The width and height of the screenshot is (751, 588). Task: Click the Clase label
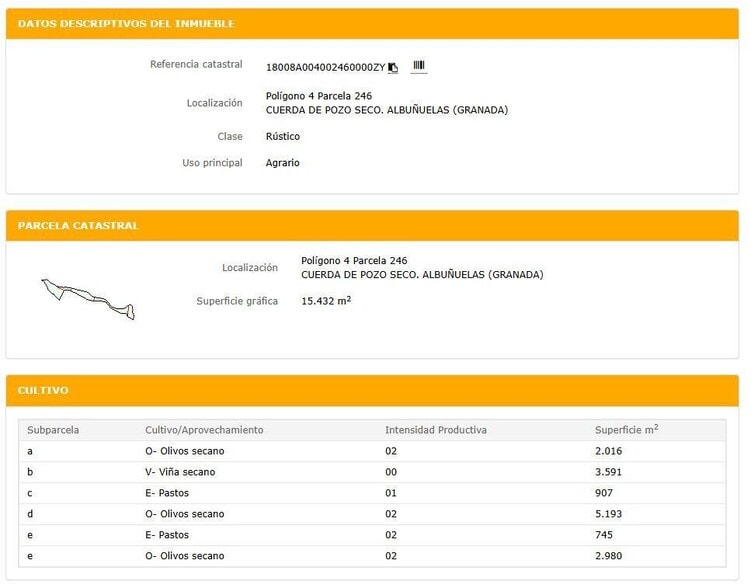point(230,136)
